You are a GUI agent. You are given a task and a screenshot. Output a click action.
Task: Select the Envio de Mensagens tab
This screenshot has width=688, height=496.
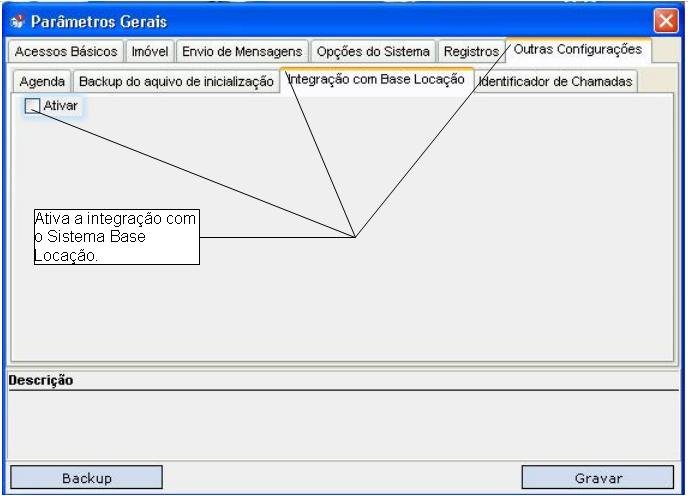click(242, 51)
